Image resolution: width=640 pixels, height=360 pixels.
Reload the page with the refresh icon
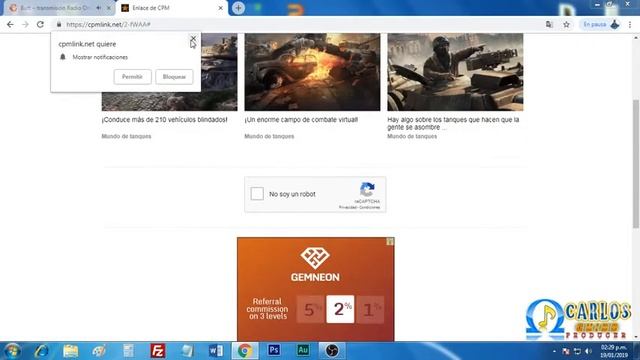coord(40,24)
